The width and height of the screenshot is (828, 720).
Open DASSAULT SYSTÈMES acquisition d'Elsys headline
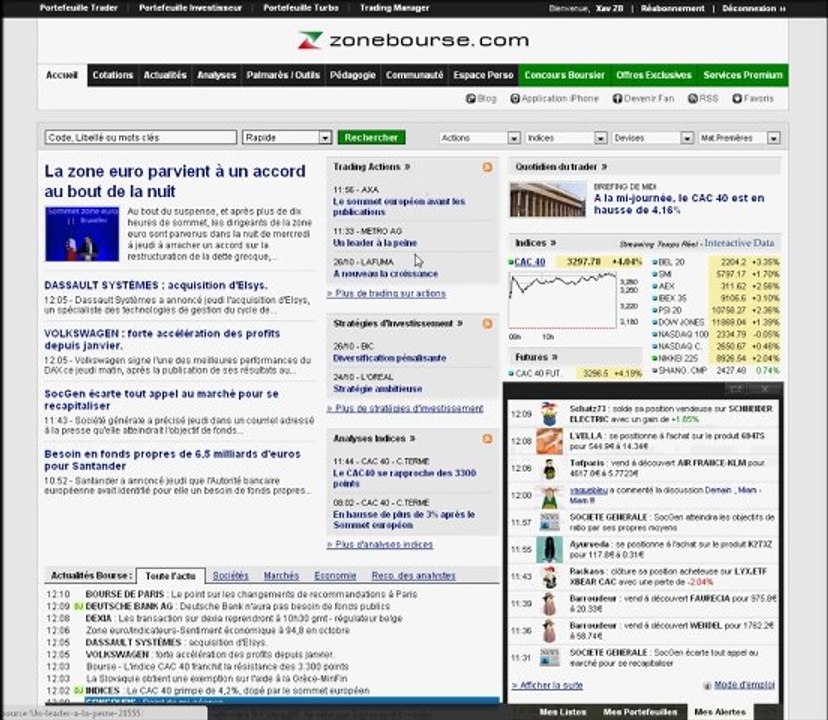point(156,285)
